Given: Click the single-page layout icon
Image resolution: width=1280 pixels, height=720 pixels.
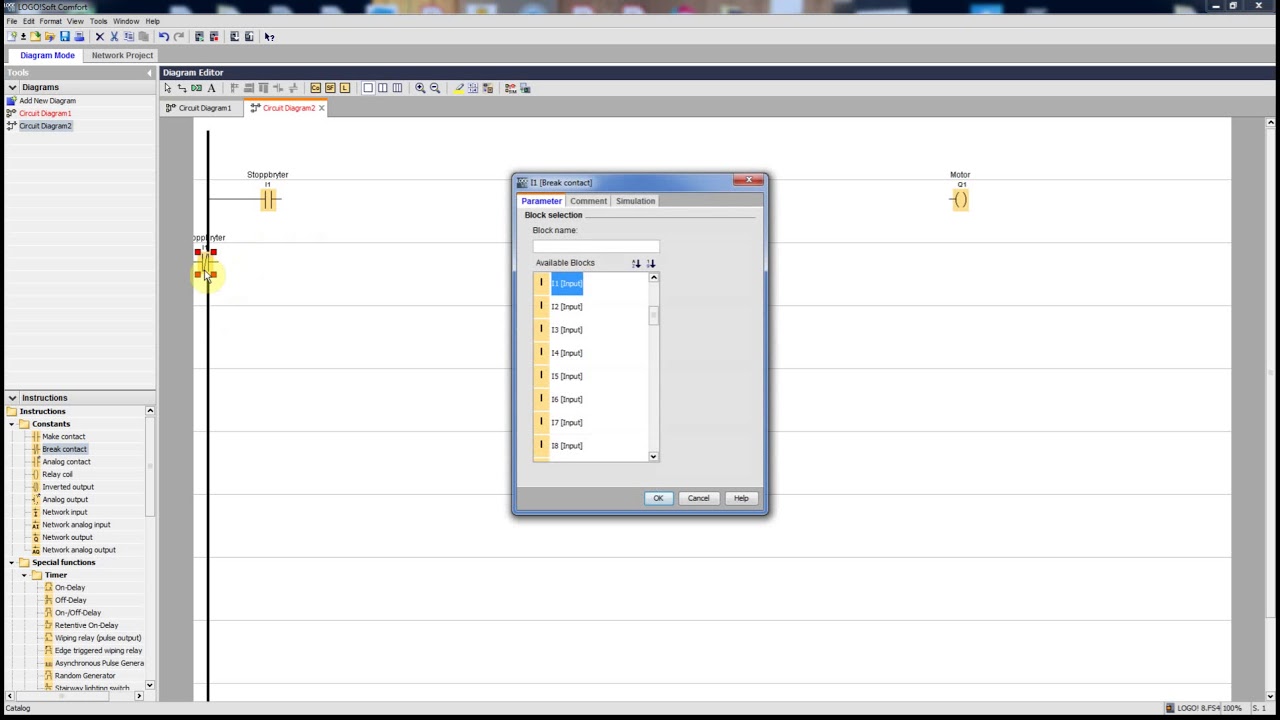Looking at the screenshot, I should pos(368,88).
